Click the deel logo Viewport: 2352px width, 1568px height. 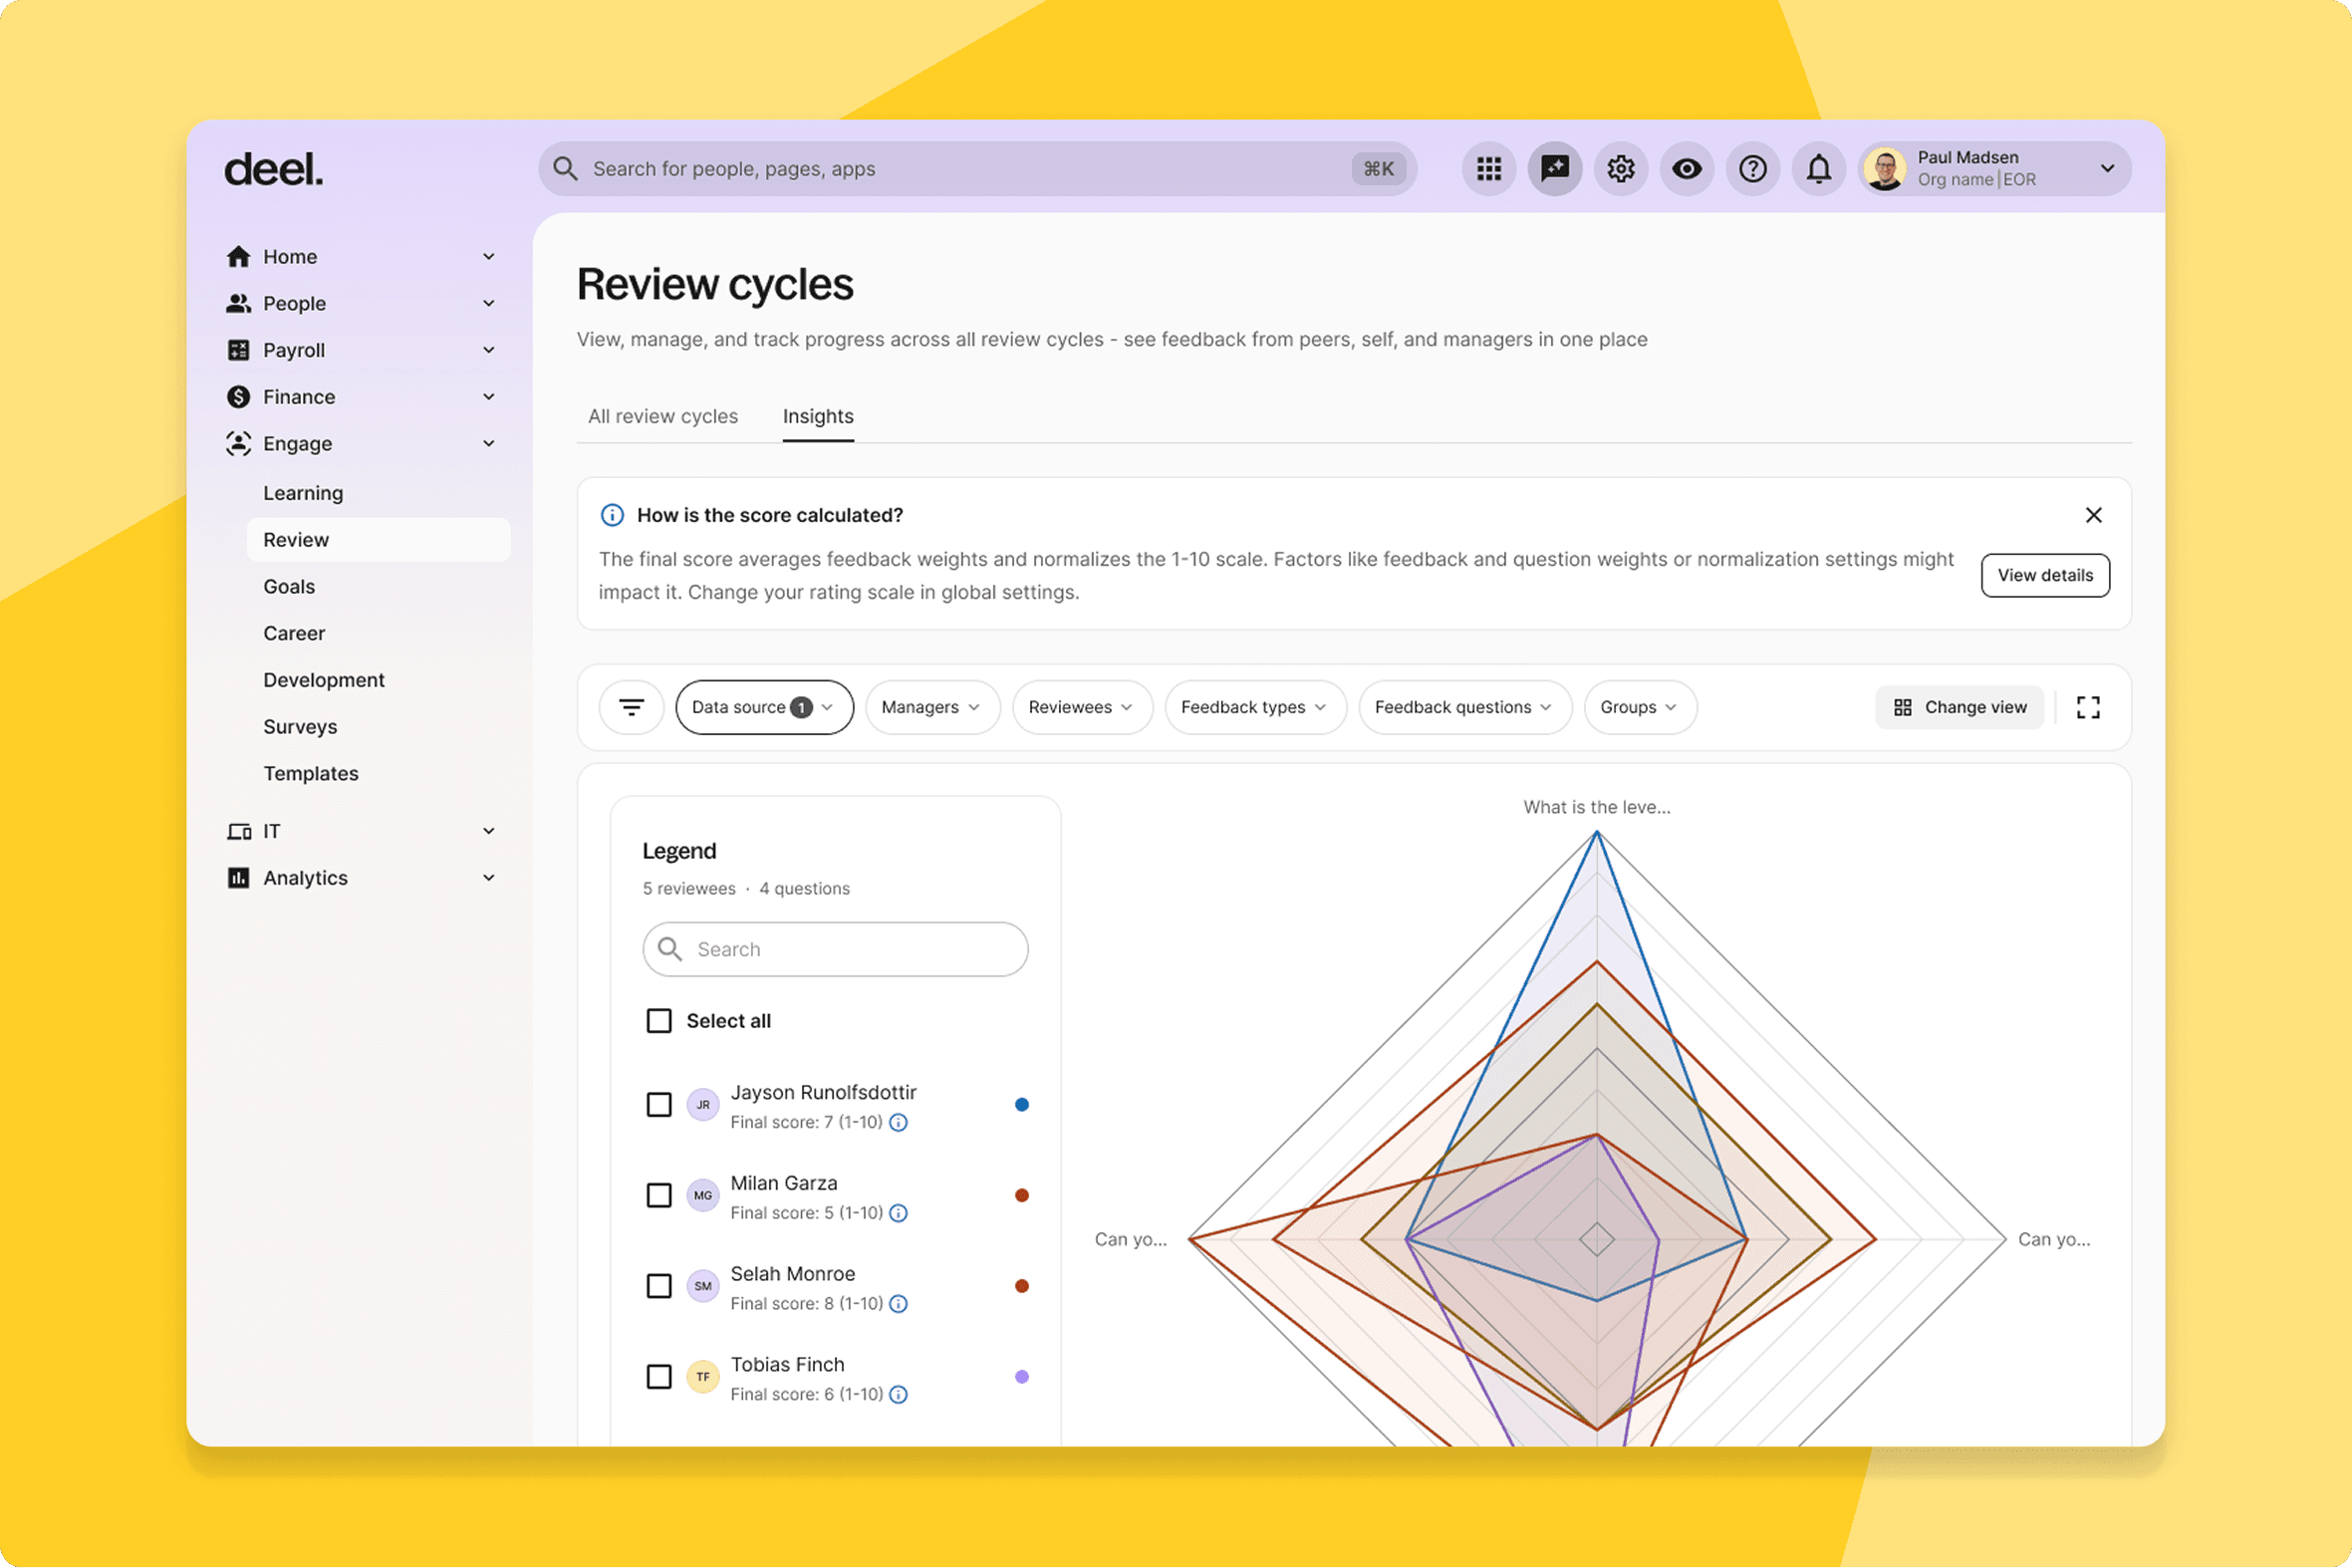click(x=273, y=170)
